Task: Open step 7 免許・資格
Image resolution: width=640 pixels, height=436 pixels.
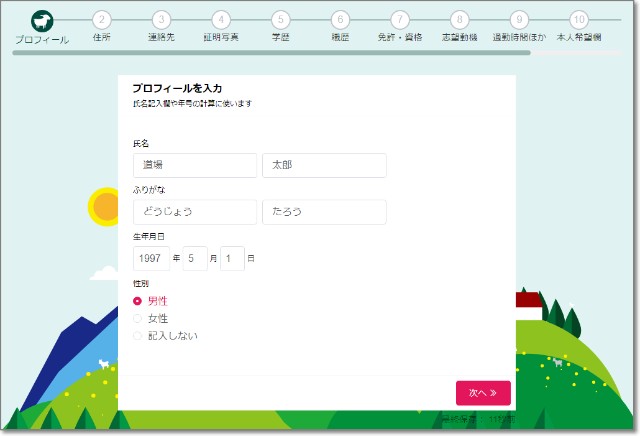Action: (400, 20)
